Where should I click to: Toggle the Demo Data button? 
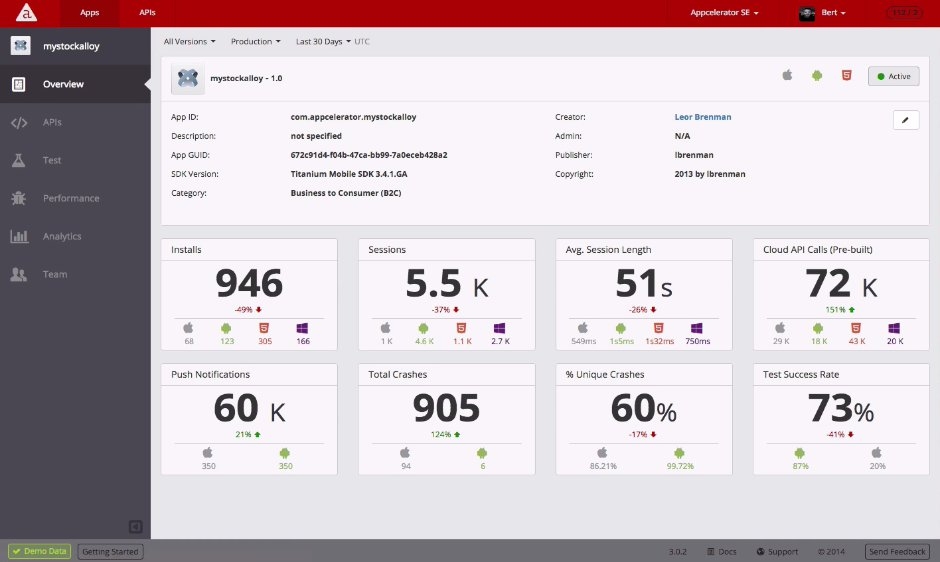coord(40,551)
